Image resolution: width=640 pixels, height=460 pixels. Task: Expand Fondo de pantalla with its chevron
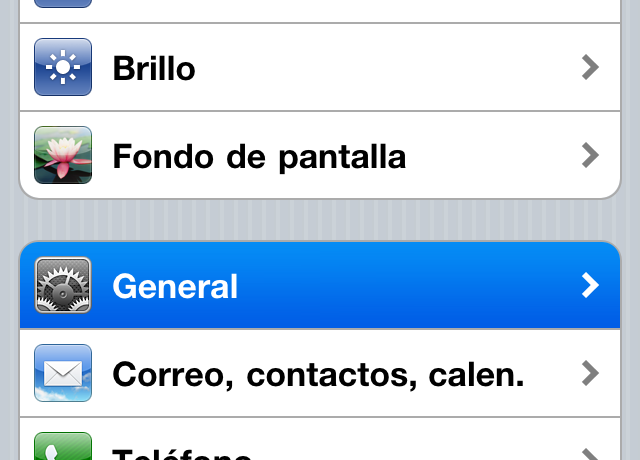click(590, 155)
